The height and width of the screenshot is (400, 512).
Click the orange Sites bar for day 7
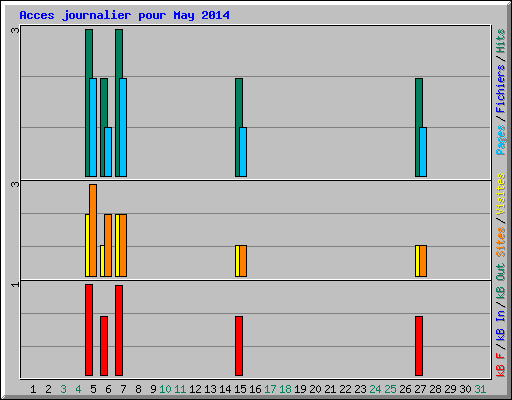[x=123, y=245]
